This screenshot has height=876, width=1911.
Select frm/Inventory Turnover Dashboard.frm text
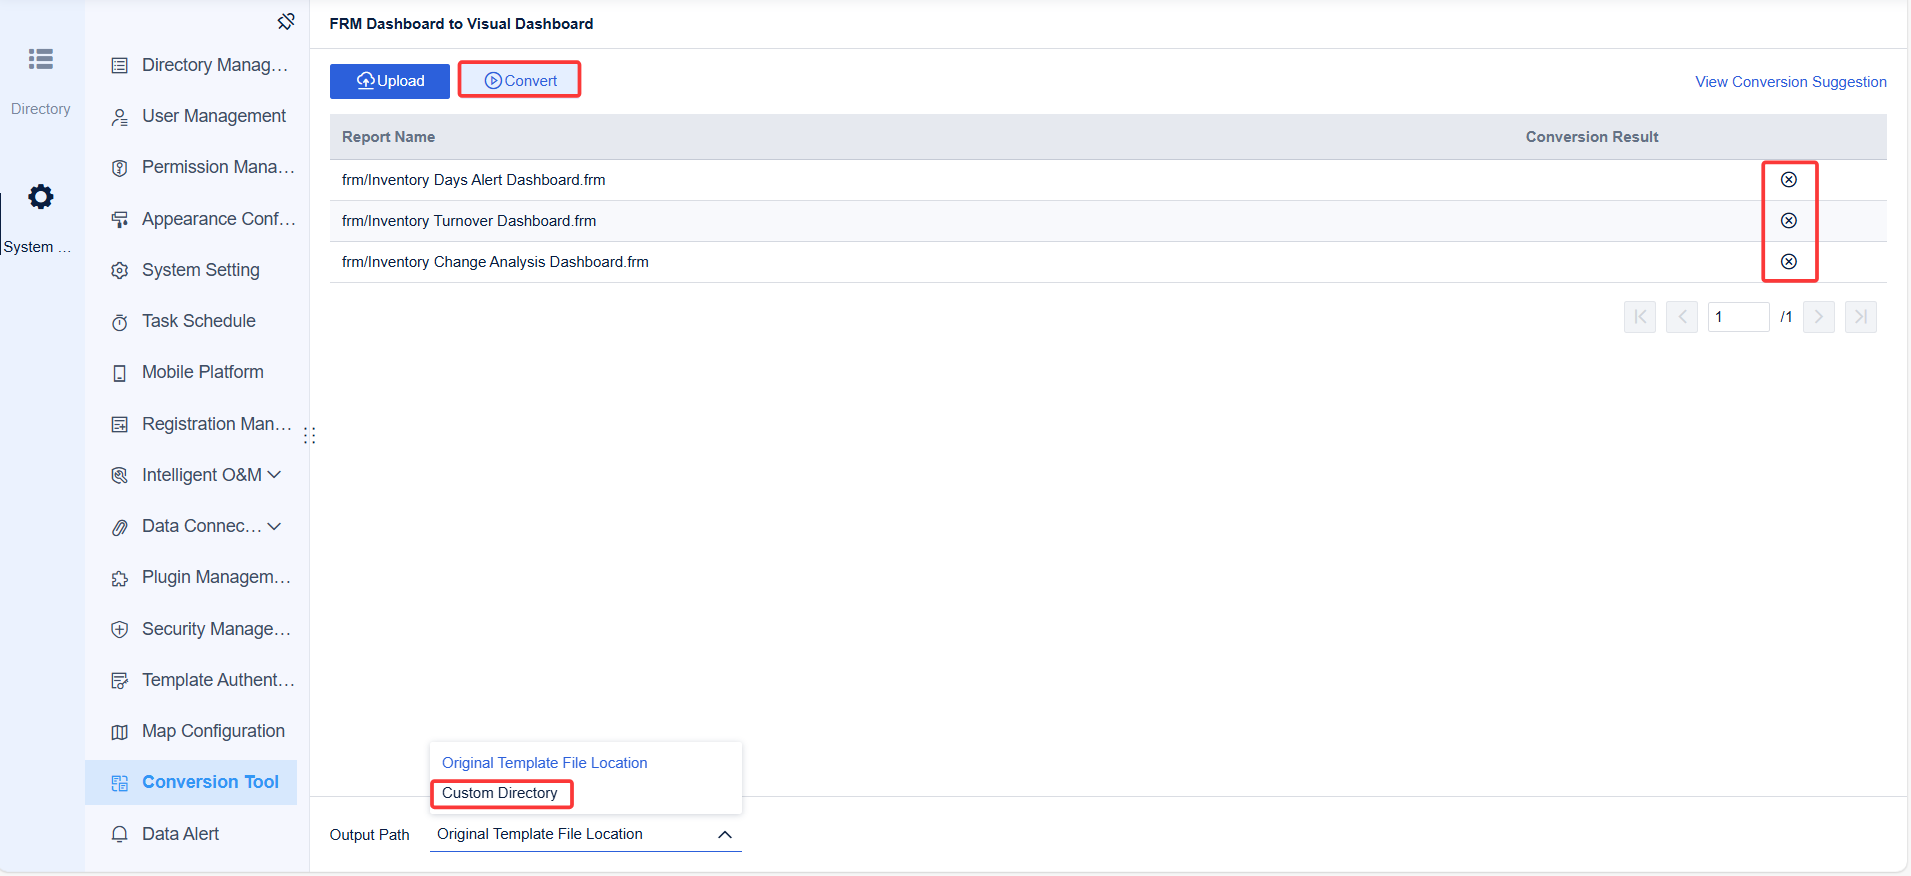[x=469, y=221]
